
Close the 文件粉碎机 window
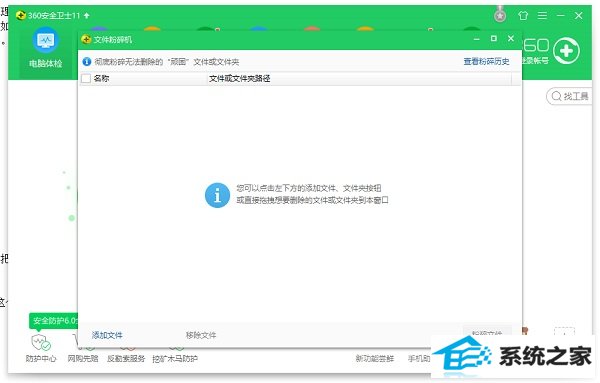511,38
